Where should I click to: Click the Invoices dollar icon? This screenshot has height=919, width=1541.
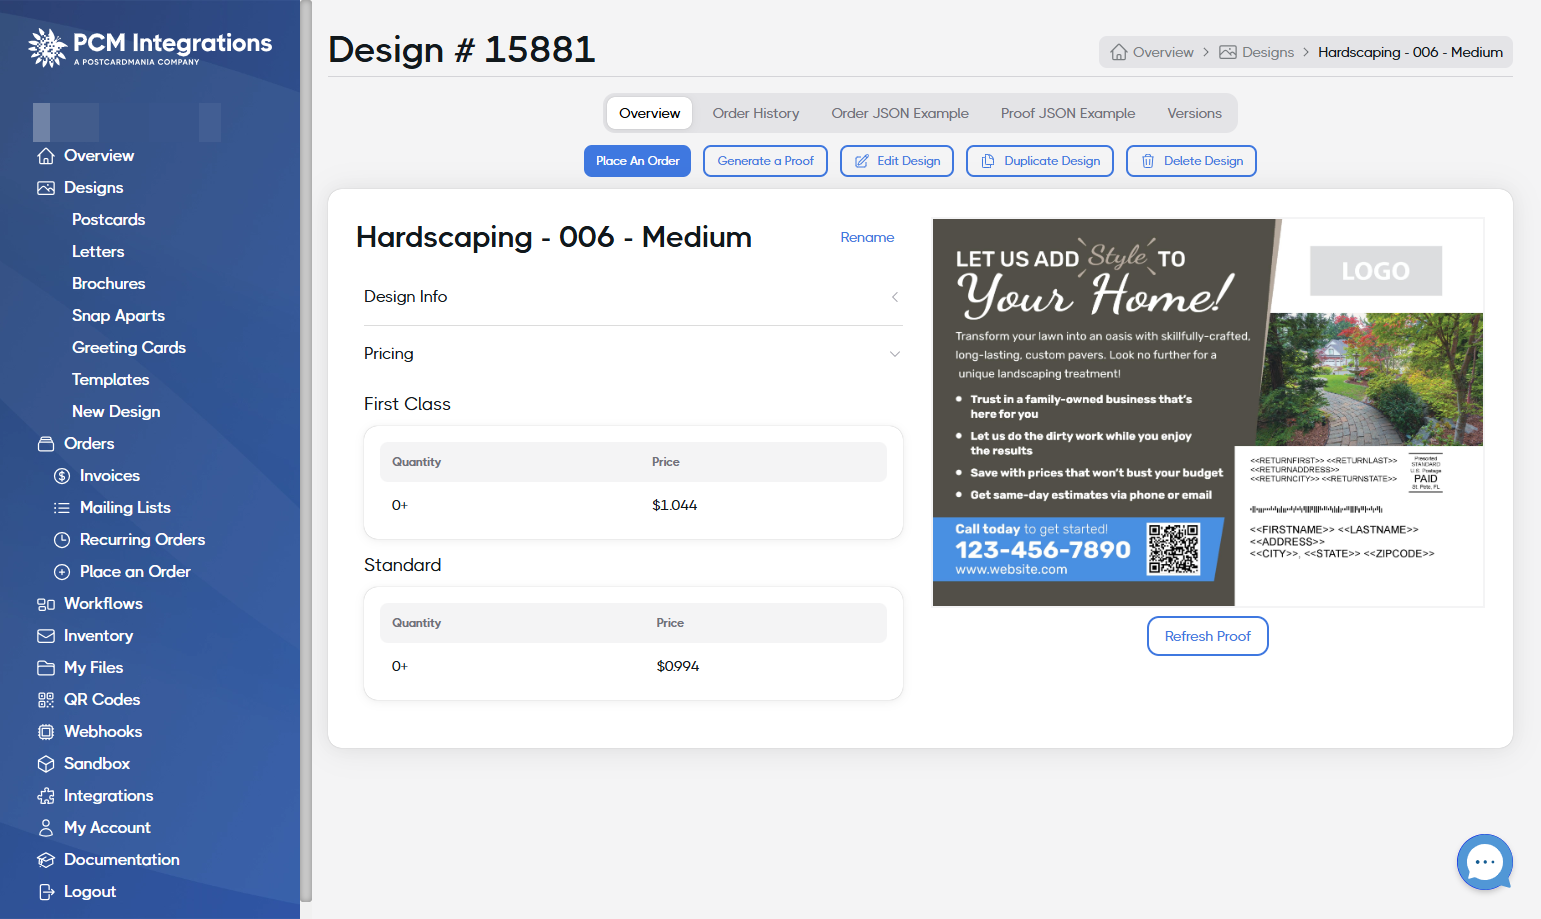click(62, 476)
